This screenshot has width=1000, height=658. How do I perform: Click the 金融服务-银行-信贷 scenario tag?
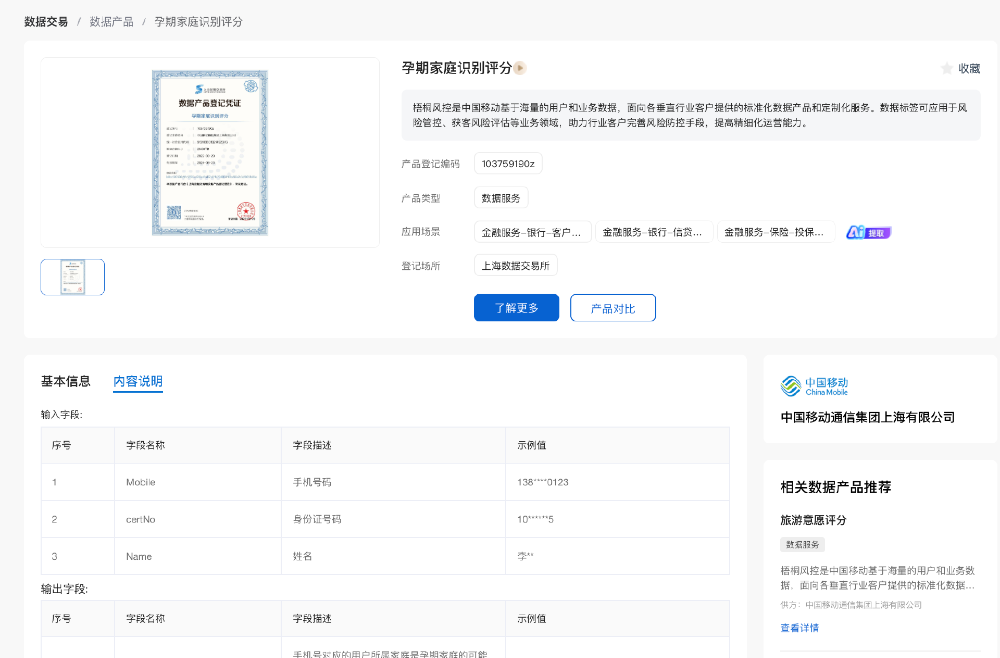pyautogui.click(x=654, y=232)
